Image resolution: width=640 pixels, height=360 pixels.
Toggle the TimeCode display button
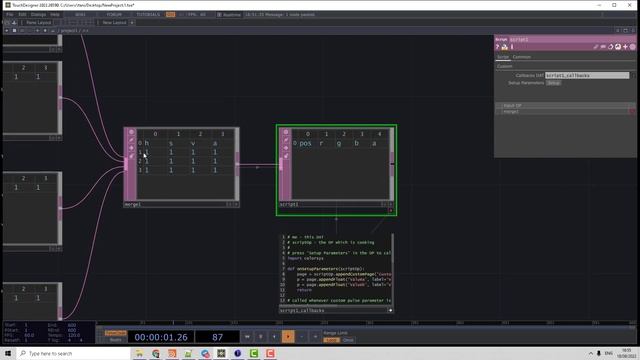116,333
